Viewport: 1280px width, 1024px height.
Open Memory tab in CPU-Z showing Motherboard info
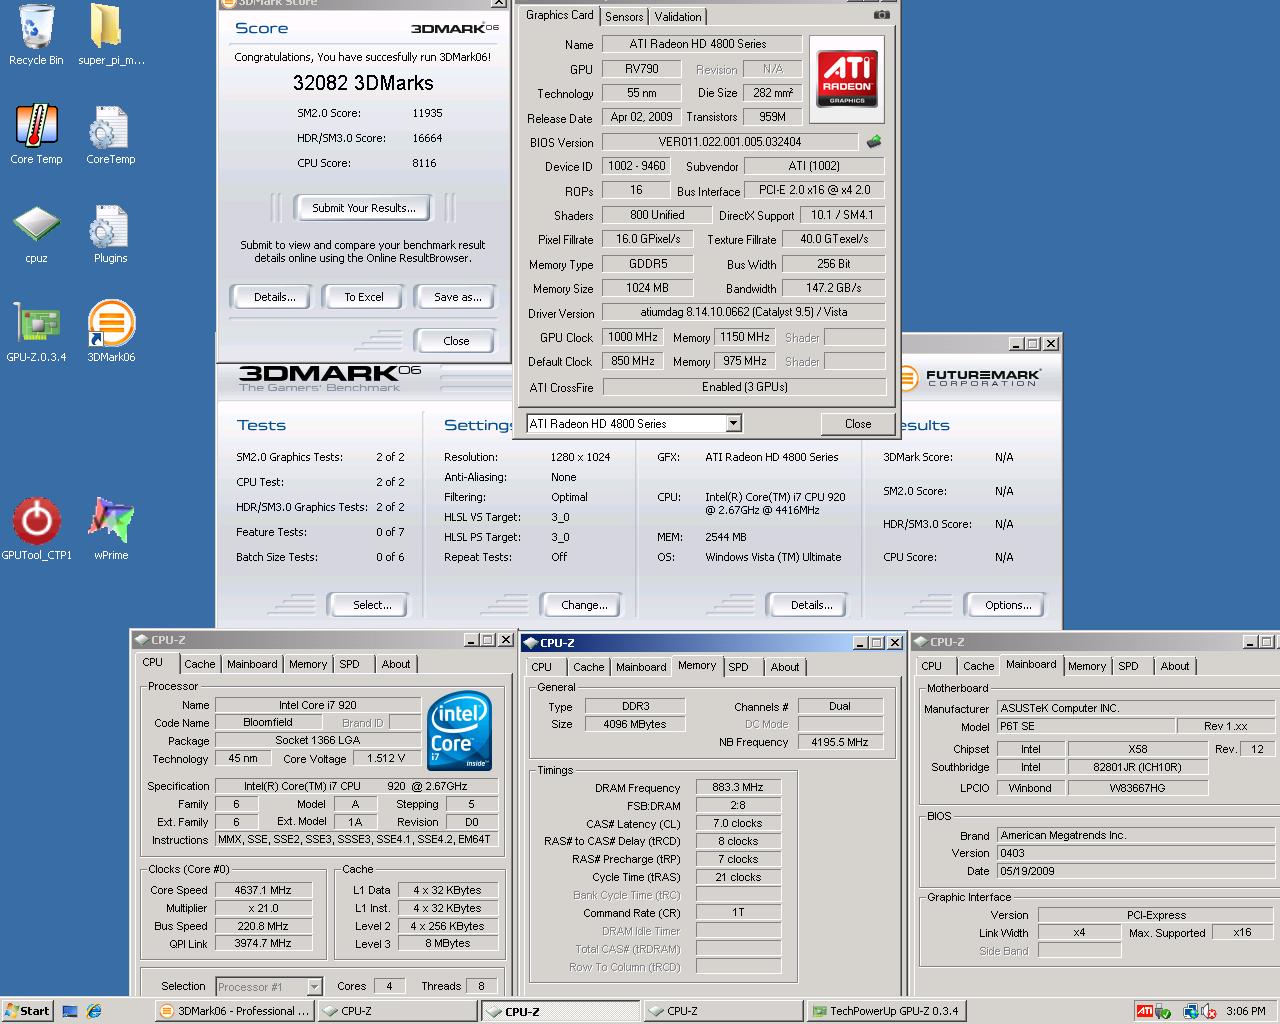(x=1087, y=666)
